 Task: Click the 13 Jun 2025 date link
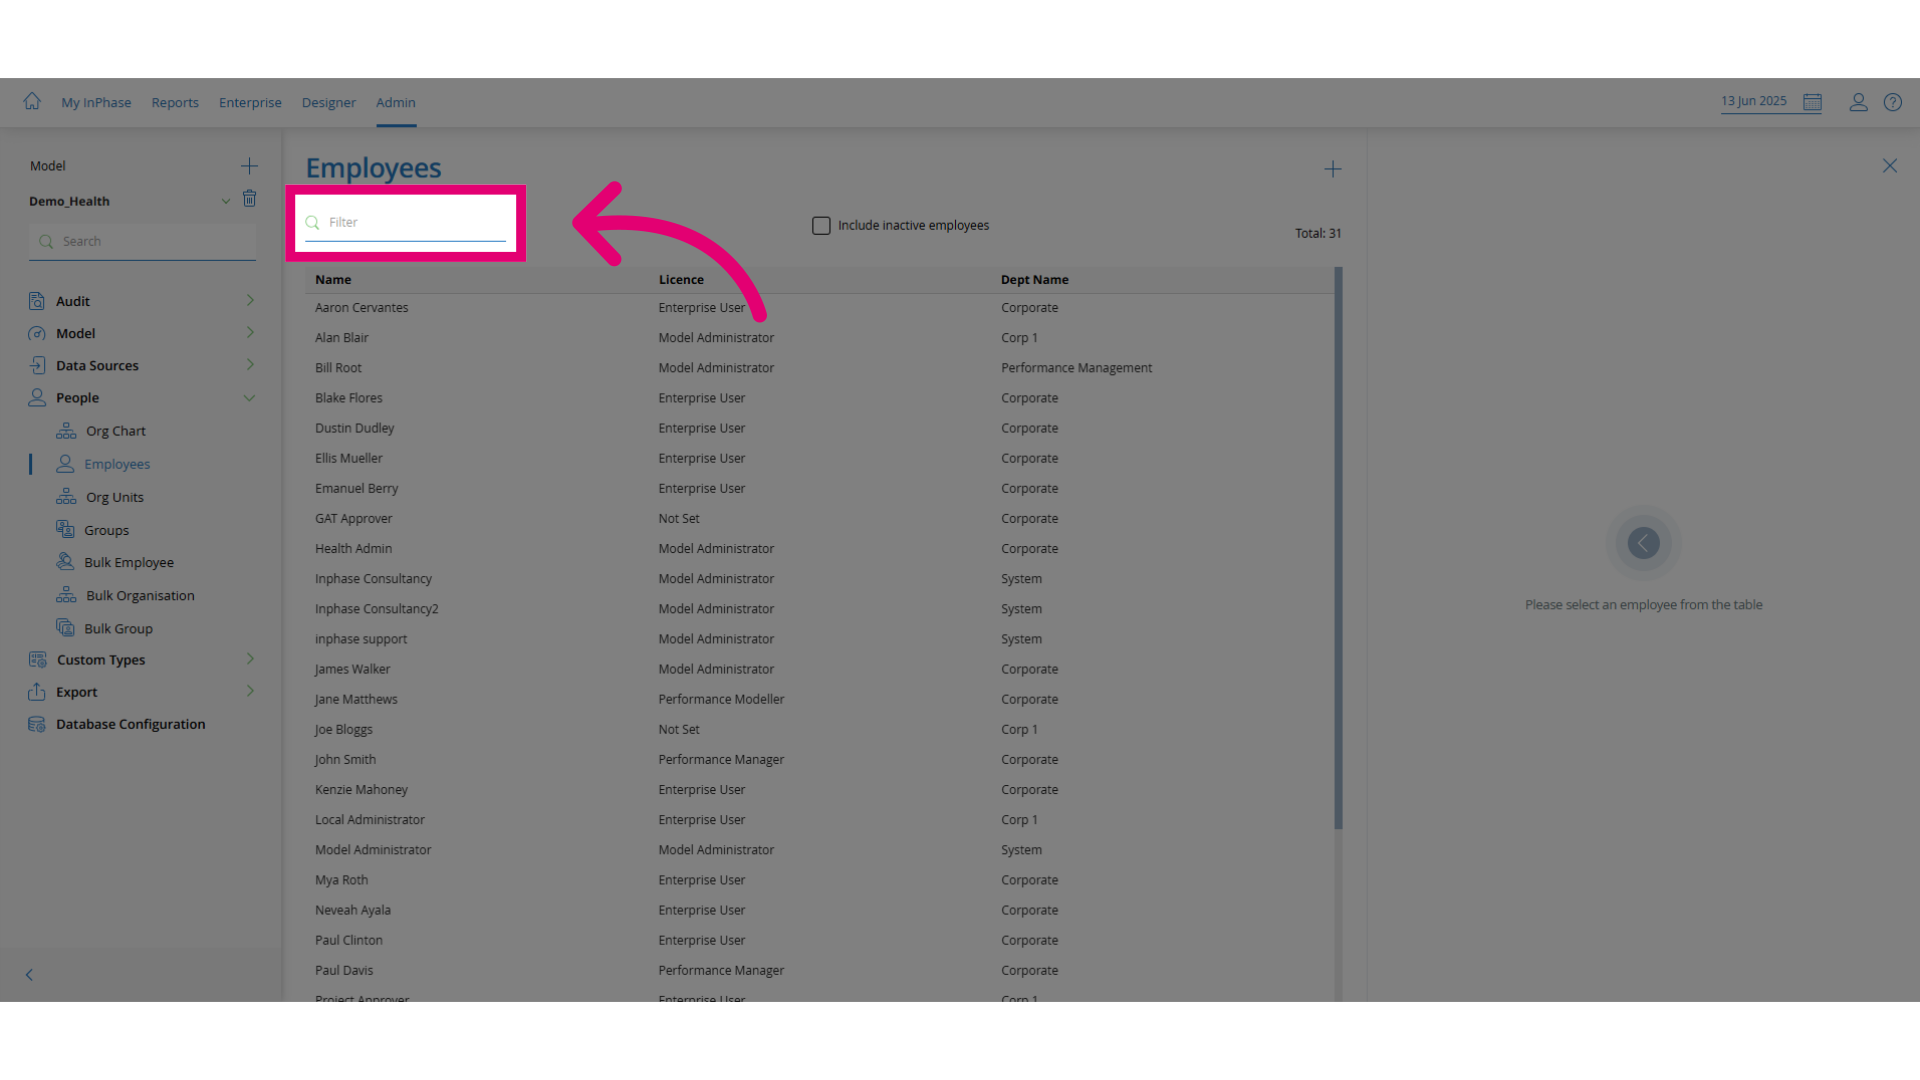pos(1754,102)
